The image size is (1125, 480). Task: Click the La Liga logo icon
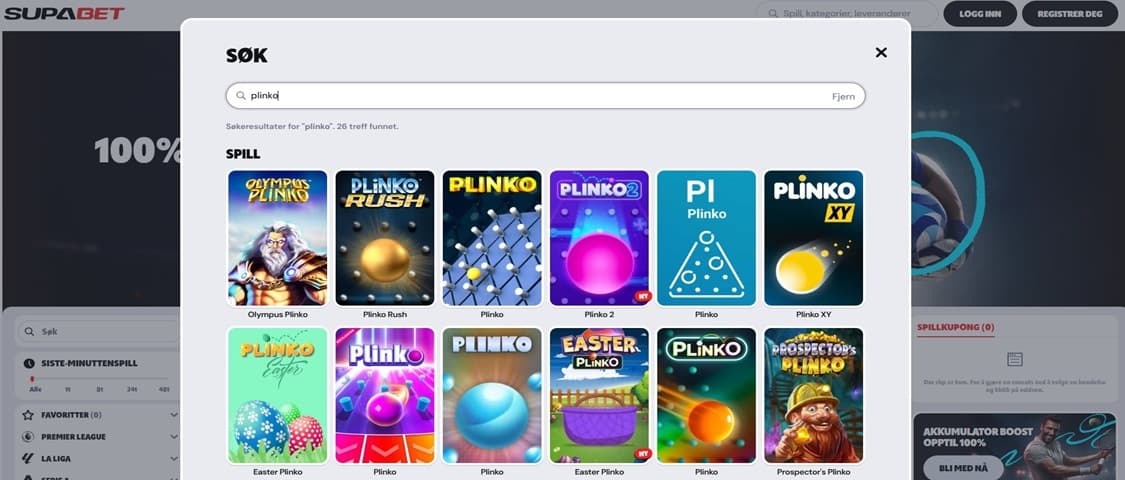click(x=28, y=458)
